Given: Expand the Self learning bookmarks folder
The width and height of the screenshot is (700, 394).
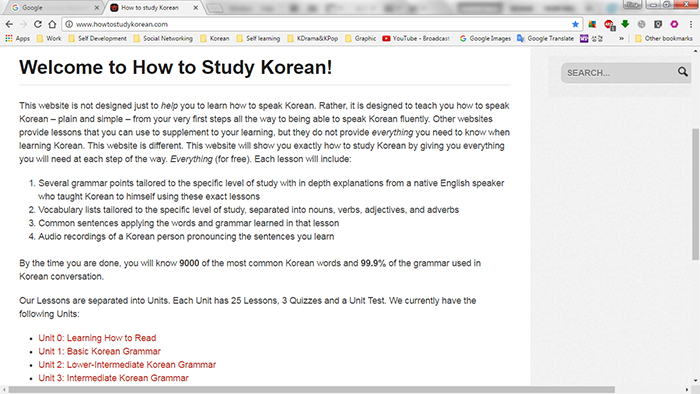Looking at the screenshot, I should (258, 38).
